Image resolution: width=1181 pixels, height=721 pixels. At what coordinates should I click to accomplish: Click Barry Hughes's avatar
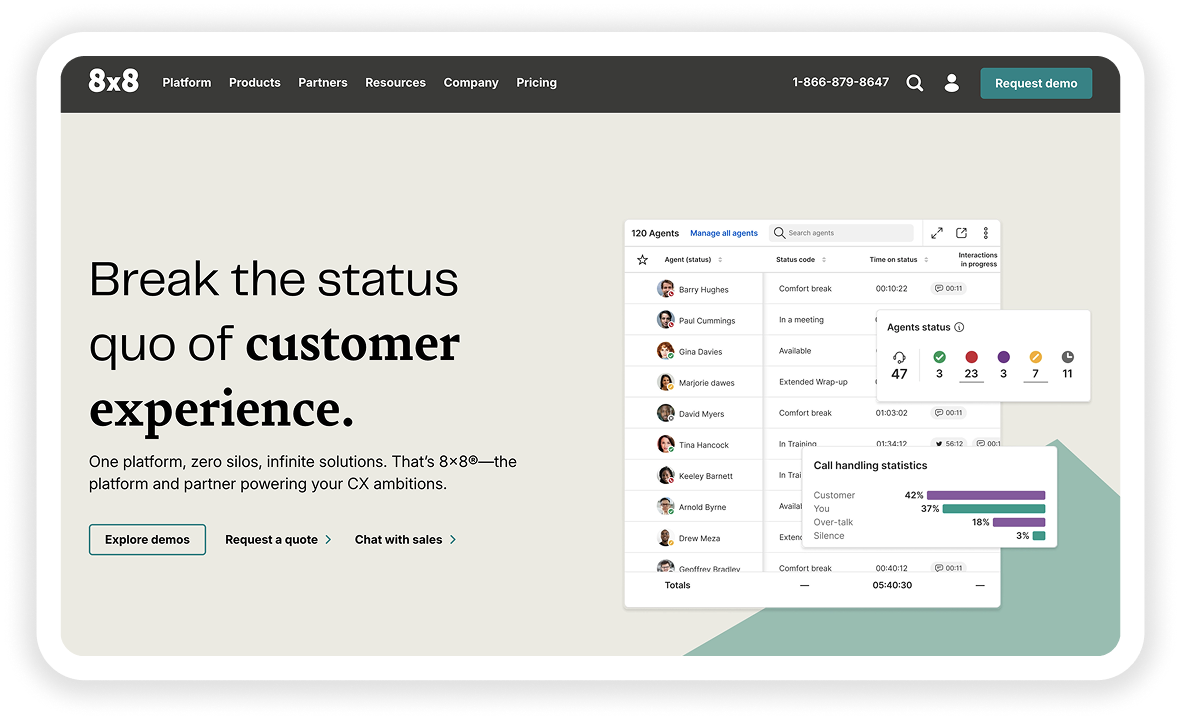pyautogui.click(x=665, y=289)
